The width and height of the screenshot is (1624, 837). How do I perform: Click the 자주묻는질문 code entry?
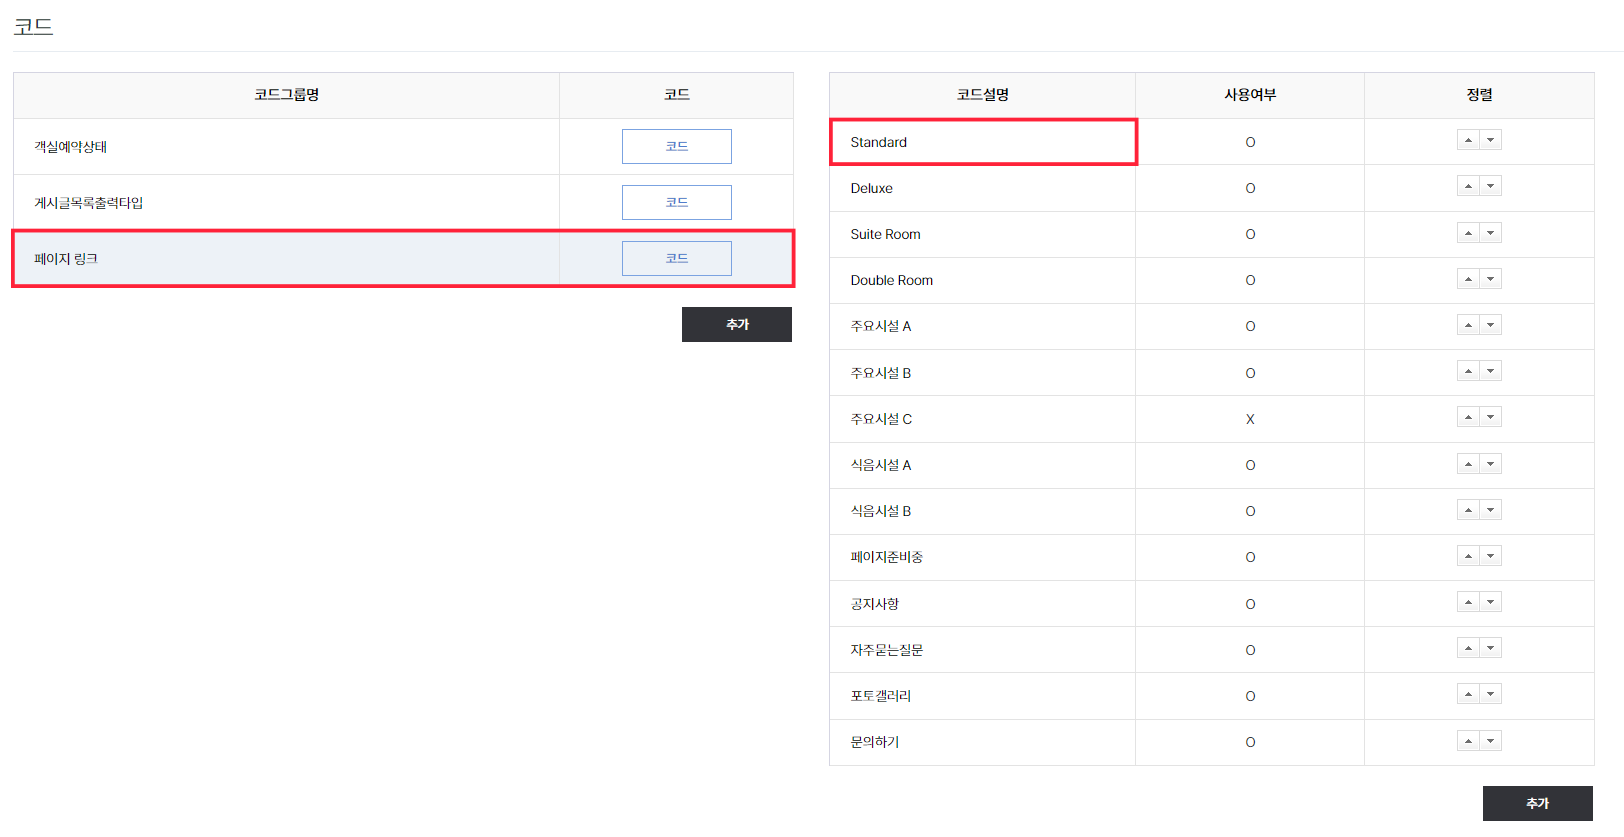pyautogui.click(x=886, y=650)
